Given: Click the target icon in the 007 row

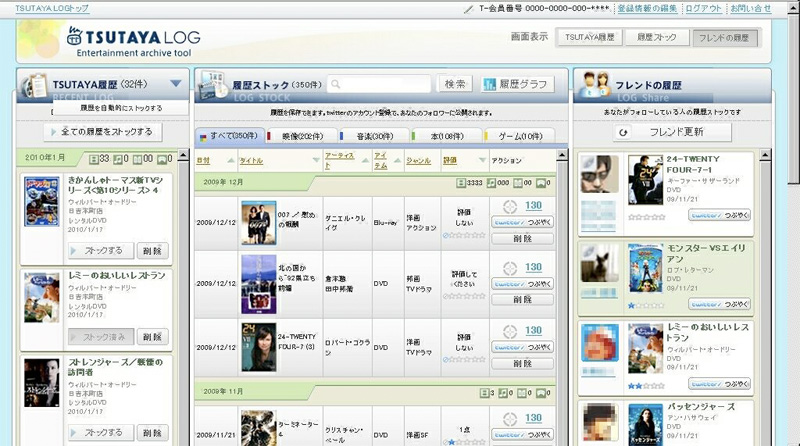Looking at the screenshot, I should click(x=510, y=206).
